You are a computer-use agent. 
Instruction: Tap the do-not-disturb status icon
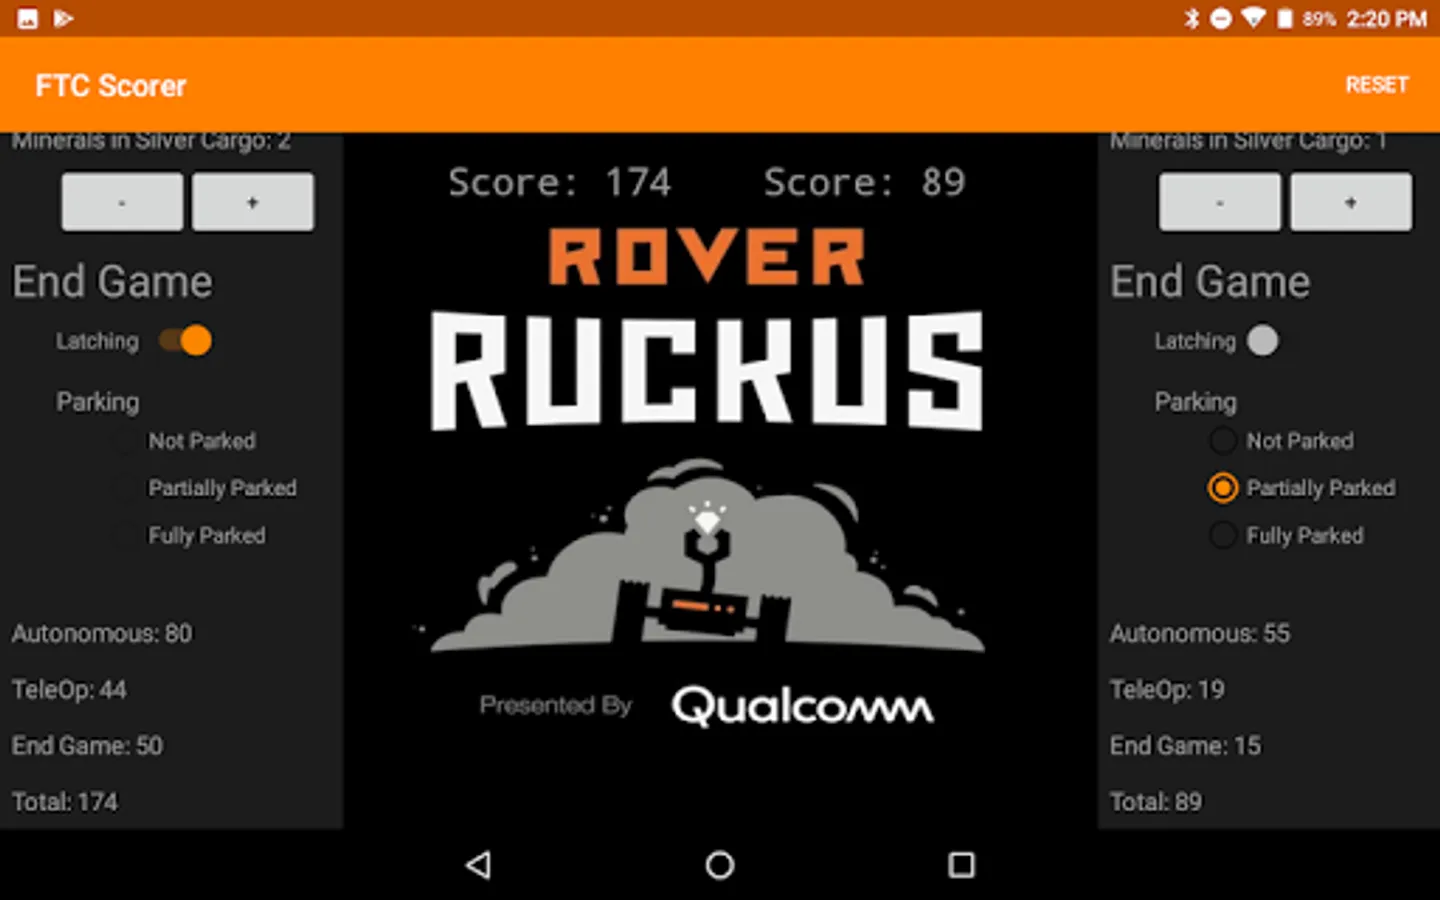click(1221, 18)
